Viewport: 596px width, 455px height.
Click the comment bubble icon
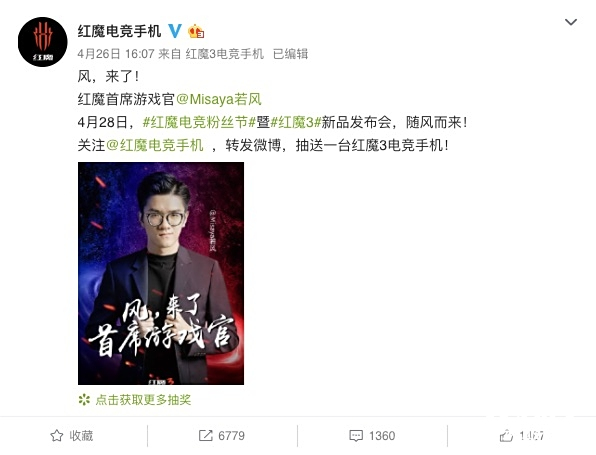pos(356,436)
